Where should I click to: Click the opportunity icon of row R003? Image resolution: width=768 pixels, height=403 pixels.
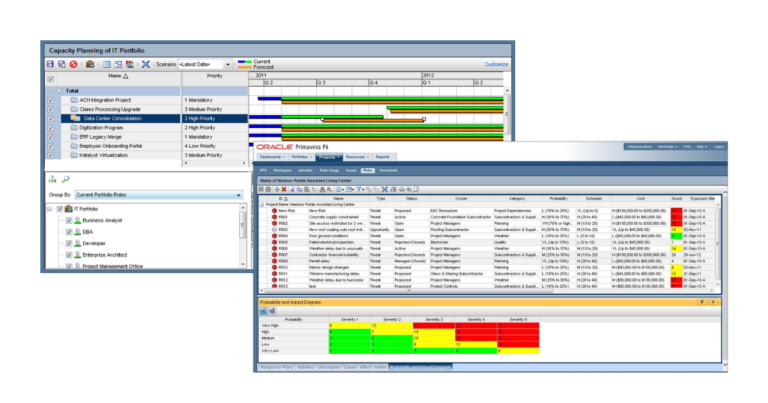(x=274, y=230)
